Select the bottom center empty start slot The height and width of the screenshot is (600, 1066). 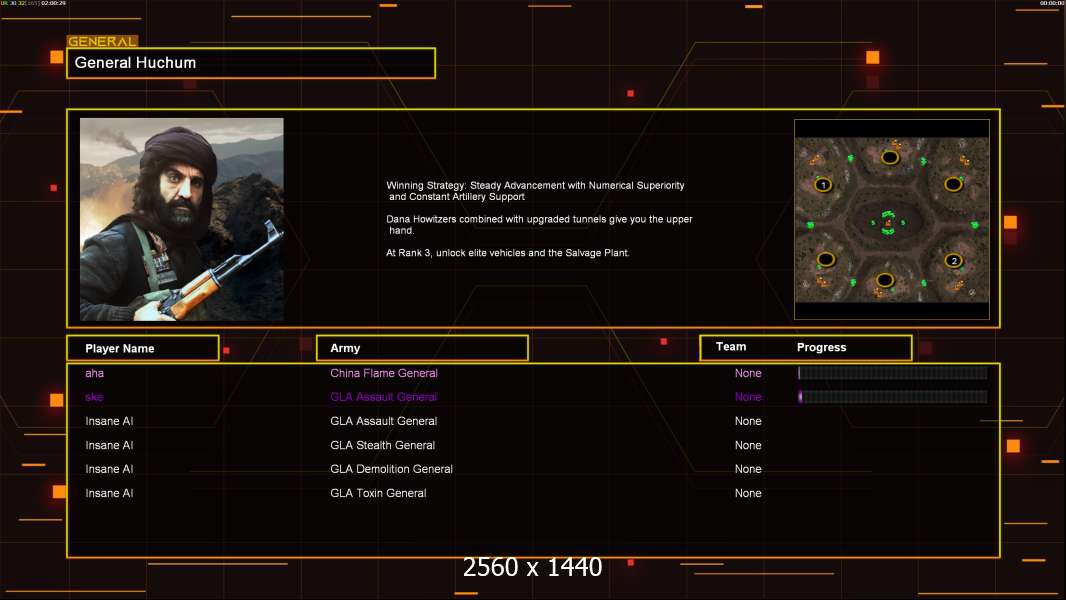point(884,279)
